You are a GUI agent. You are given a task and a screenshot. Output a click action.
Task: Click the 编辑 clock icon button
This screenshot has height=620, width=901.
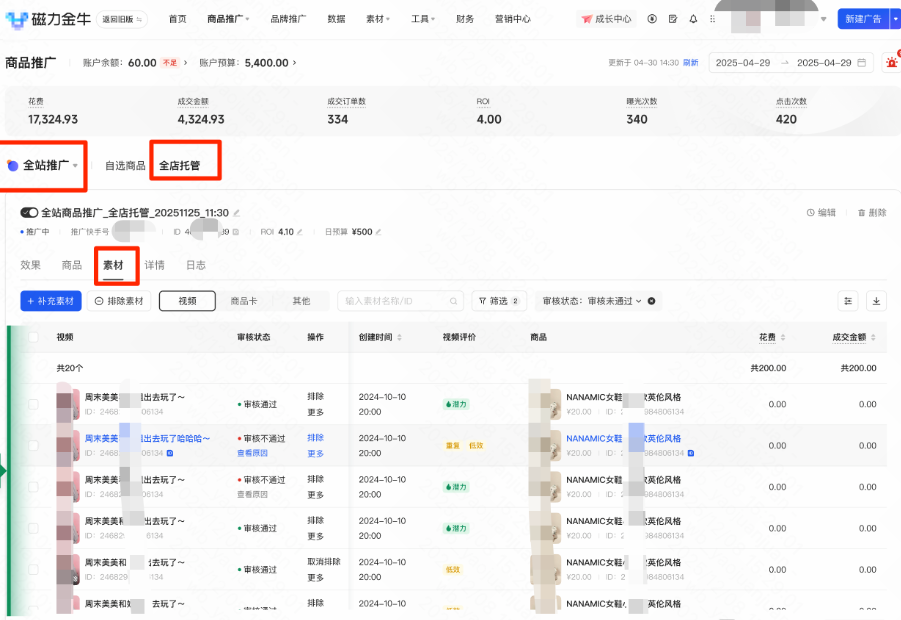coord(821,213)
